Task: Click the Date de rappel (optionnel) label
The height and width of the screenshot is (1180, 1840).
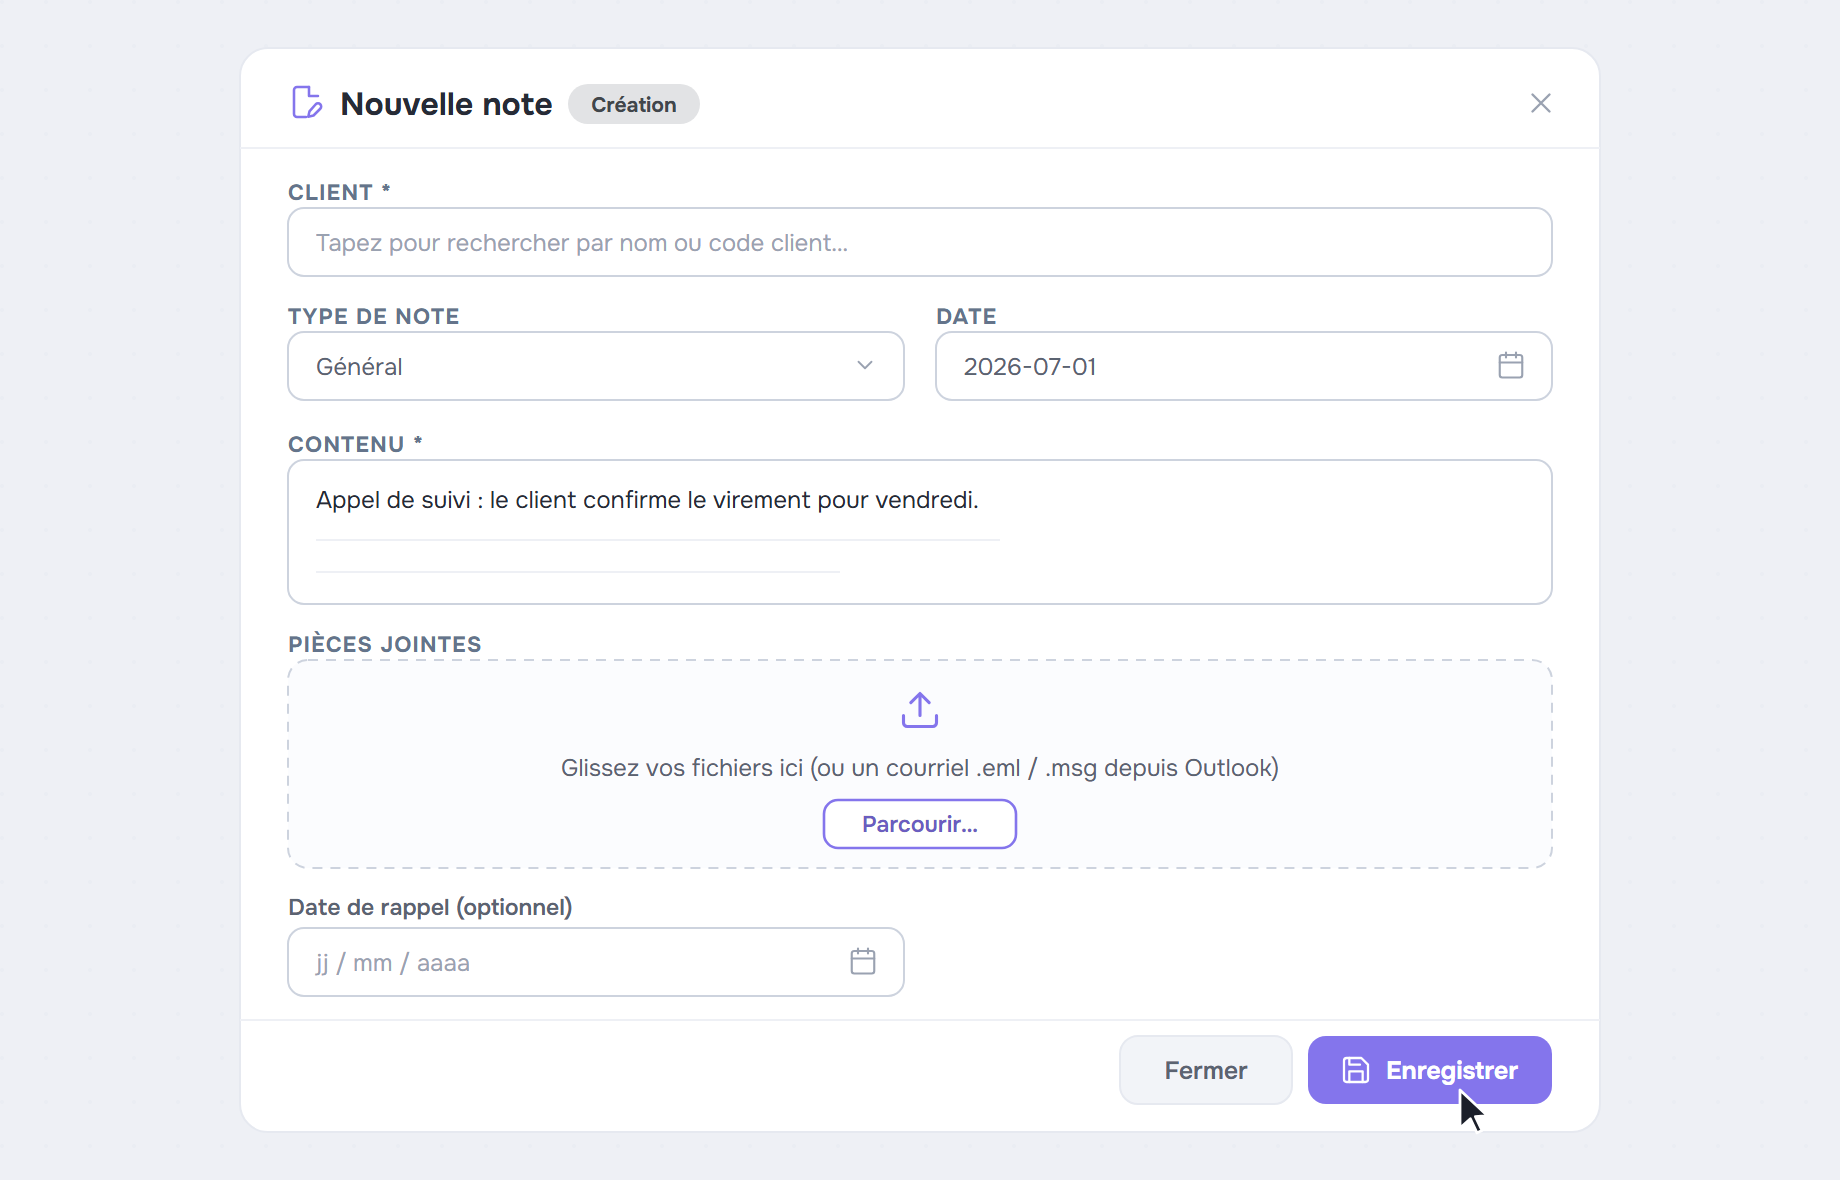Action: pyautogui.click(x=430, y=907)
